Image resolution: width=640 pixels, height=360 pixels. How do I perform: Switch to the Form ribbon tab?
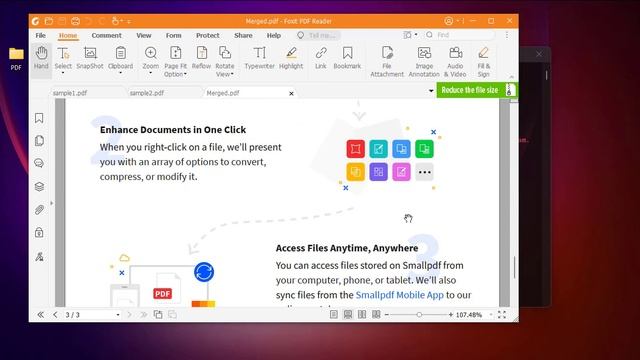[173, 36]
